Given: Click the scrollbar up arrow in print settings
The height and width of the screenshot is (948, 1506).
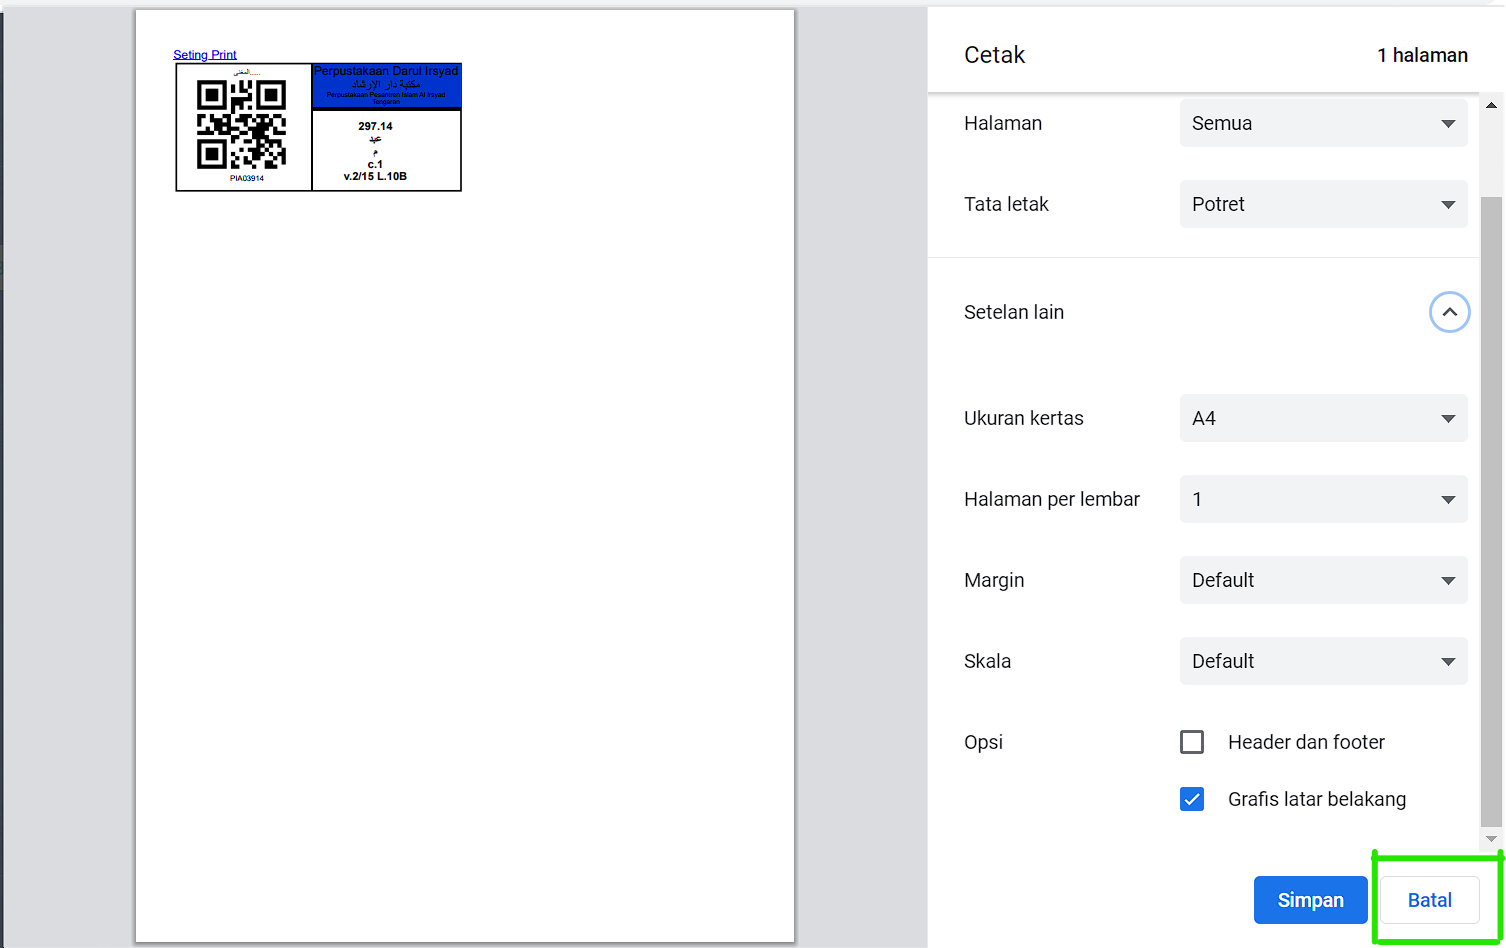Looking at the screenshot, I should 1491,105.
